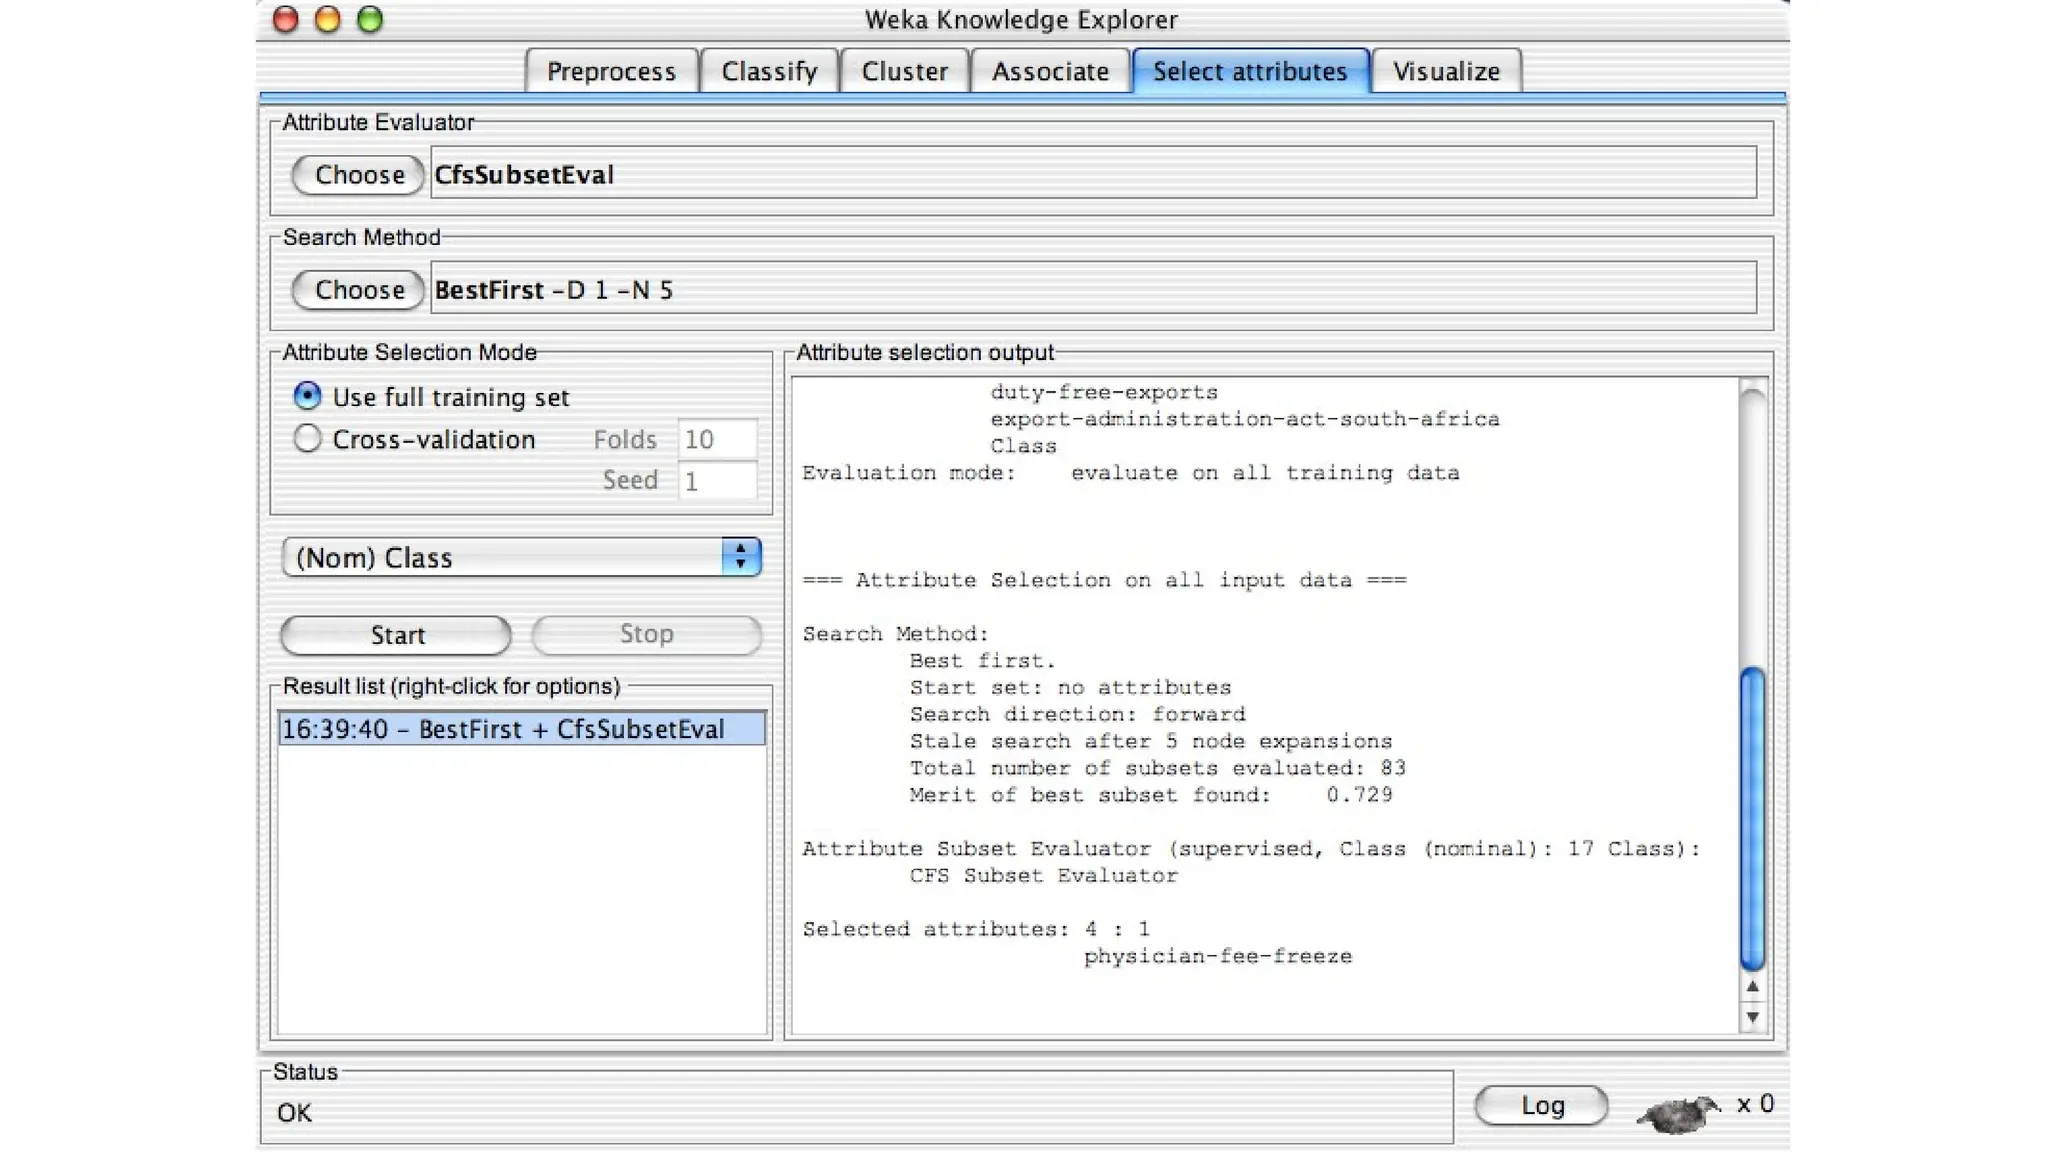The width and height of the screenshot is (2048, 1152).
Task: Click the green zoom window button
Action: coord(370,19)
